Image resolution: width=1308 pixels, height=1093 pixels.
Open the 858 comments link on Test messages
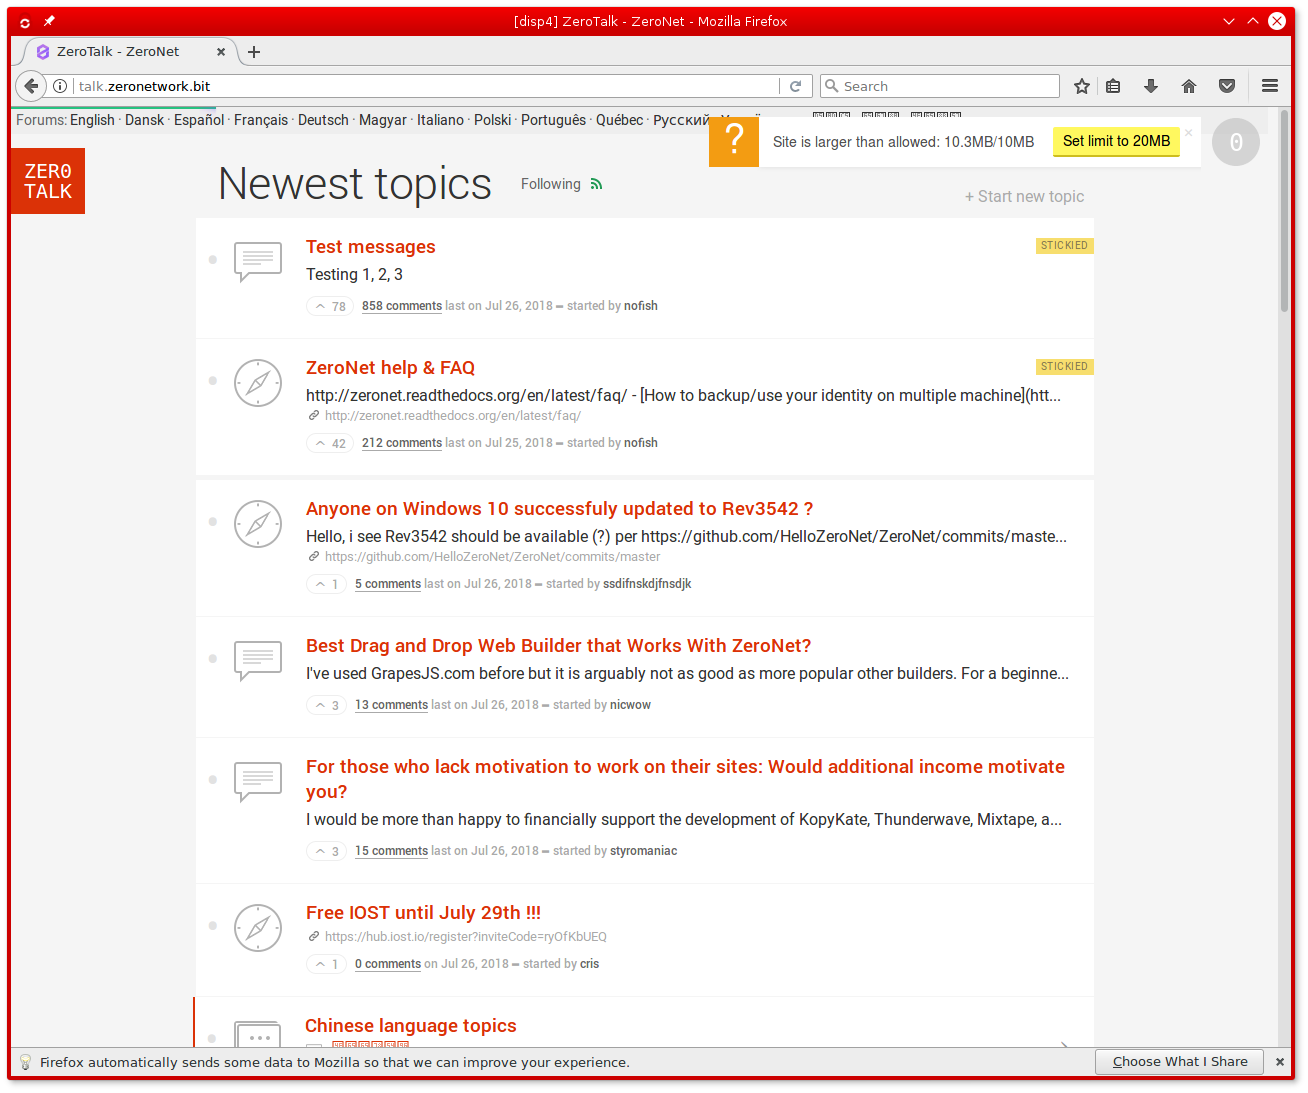(x=402, y=306)
